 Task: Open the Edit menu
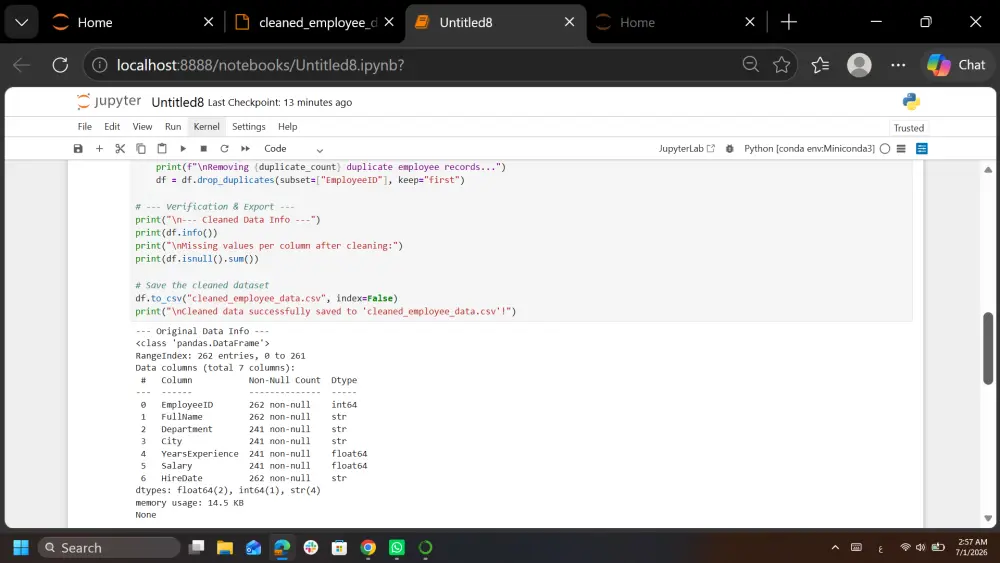pyautogui.click(x=112, y=126)
